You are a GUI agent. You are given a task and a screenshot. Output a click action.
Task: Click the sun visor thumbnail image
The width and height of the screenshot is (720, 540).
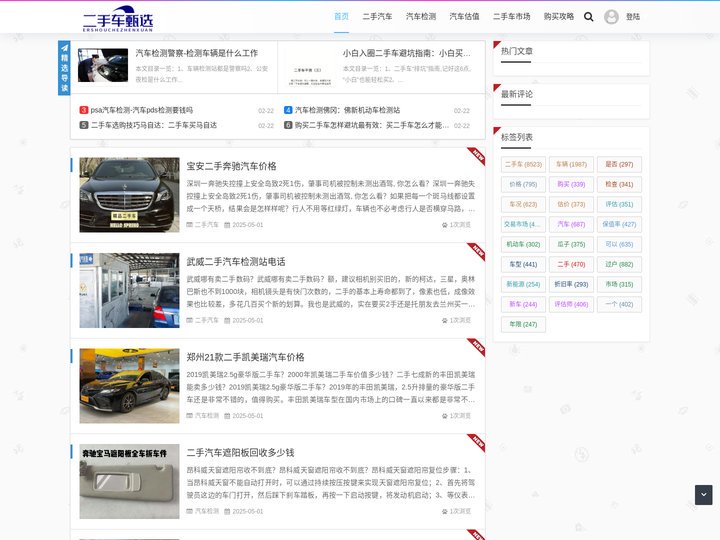129,481
